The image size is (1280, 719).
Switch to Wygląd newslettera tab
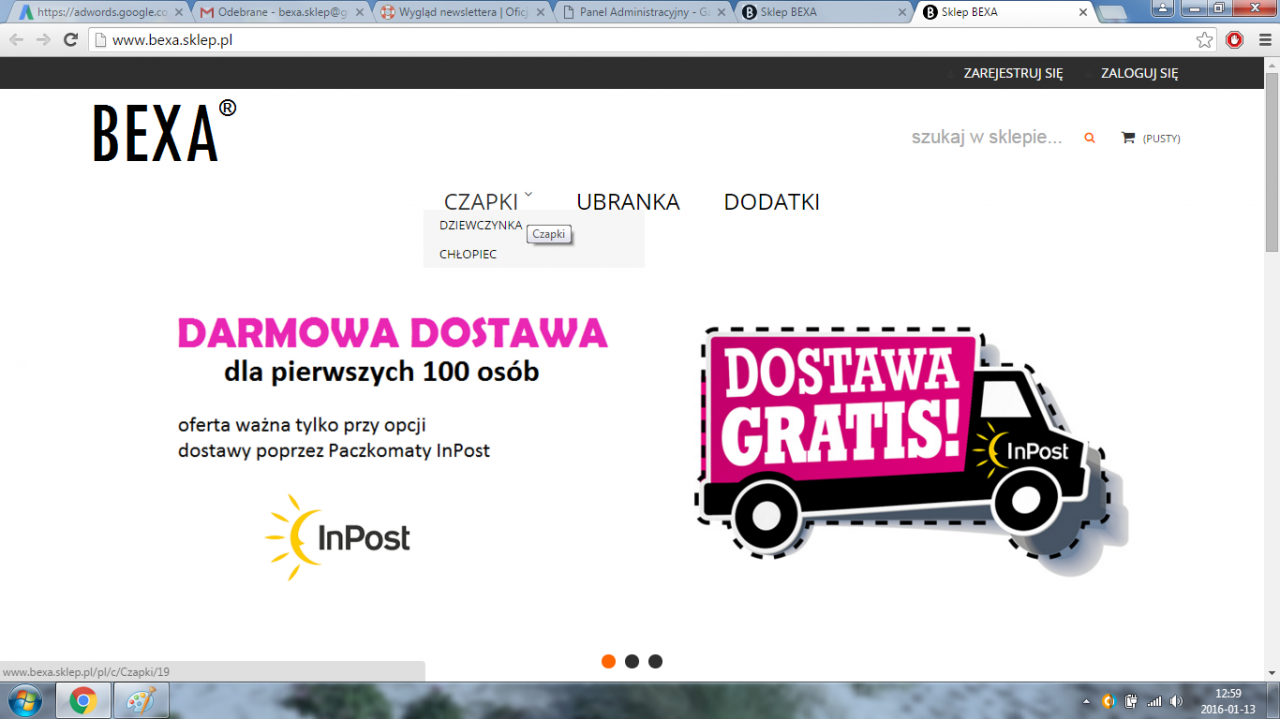pos(459,12)
